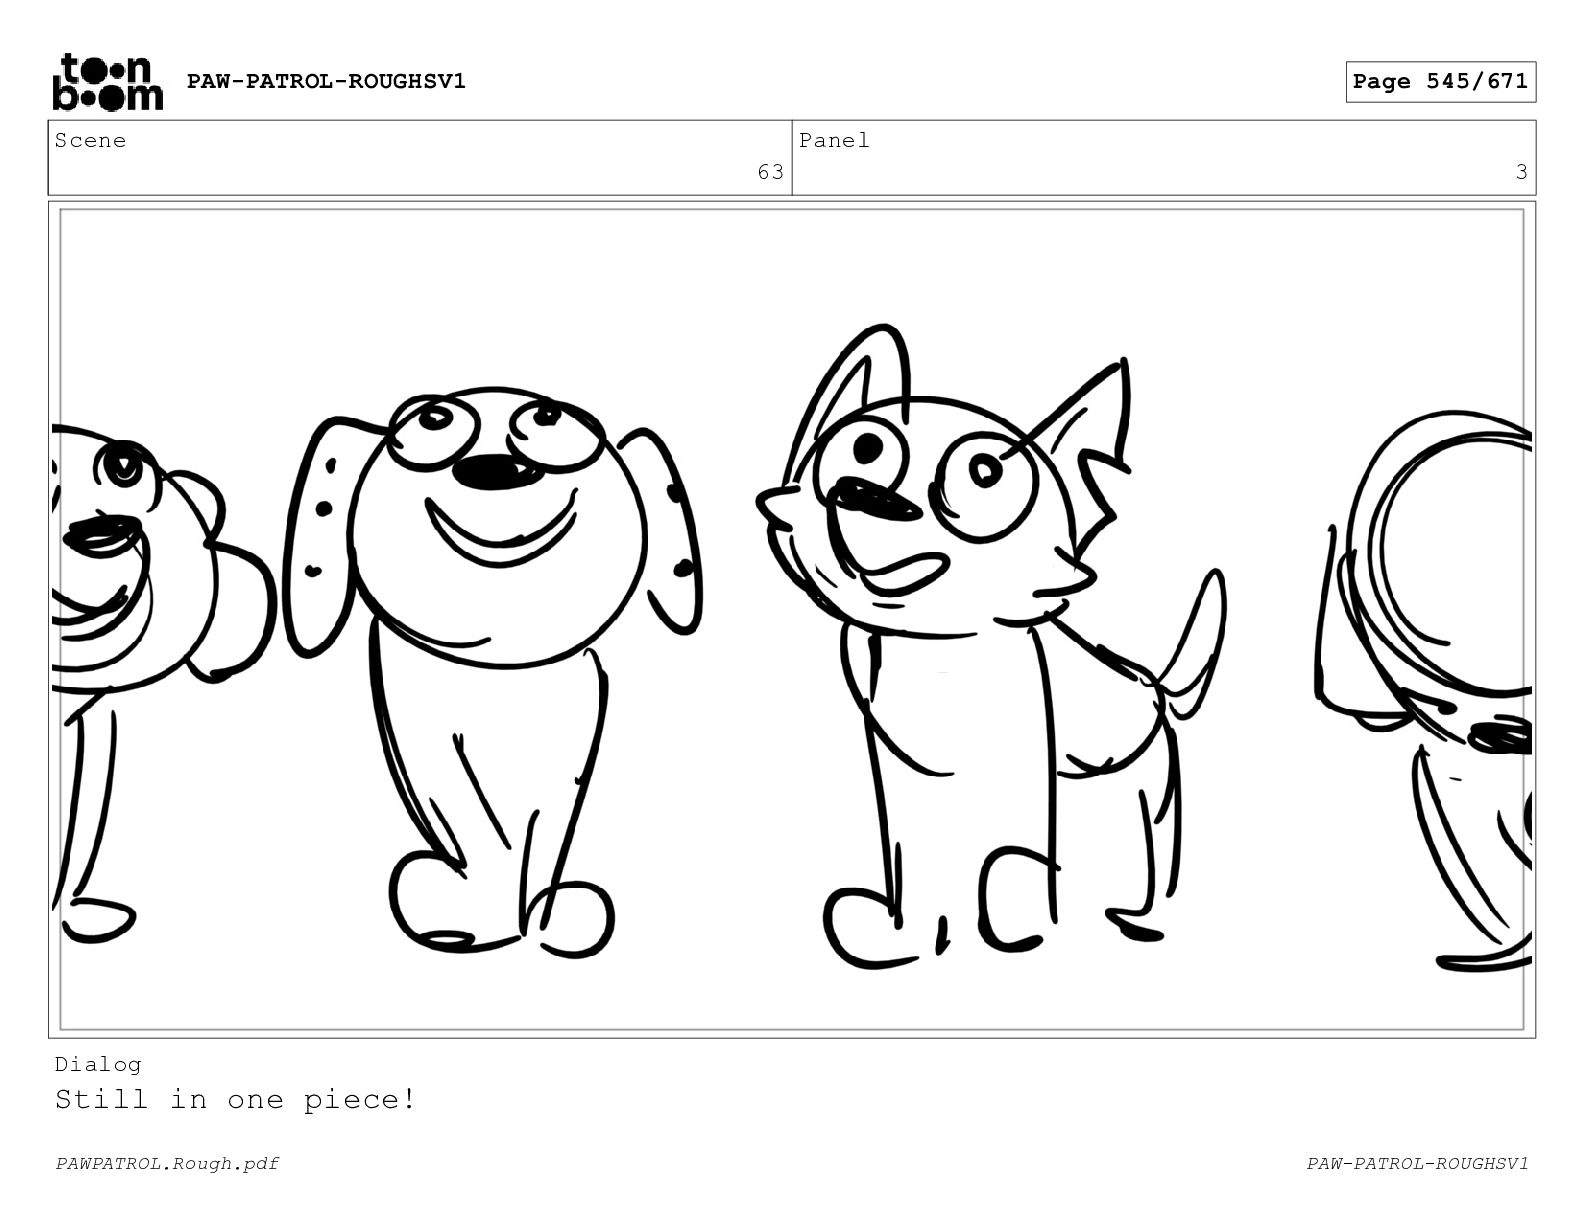Click the Dialog label
This screenshot has width=1584, height=1224.
point(98,1064)
